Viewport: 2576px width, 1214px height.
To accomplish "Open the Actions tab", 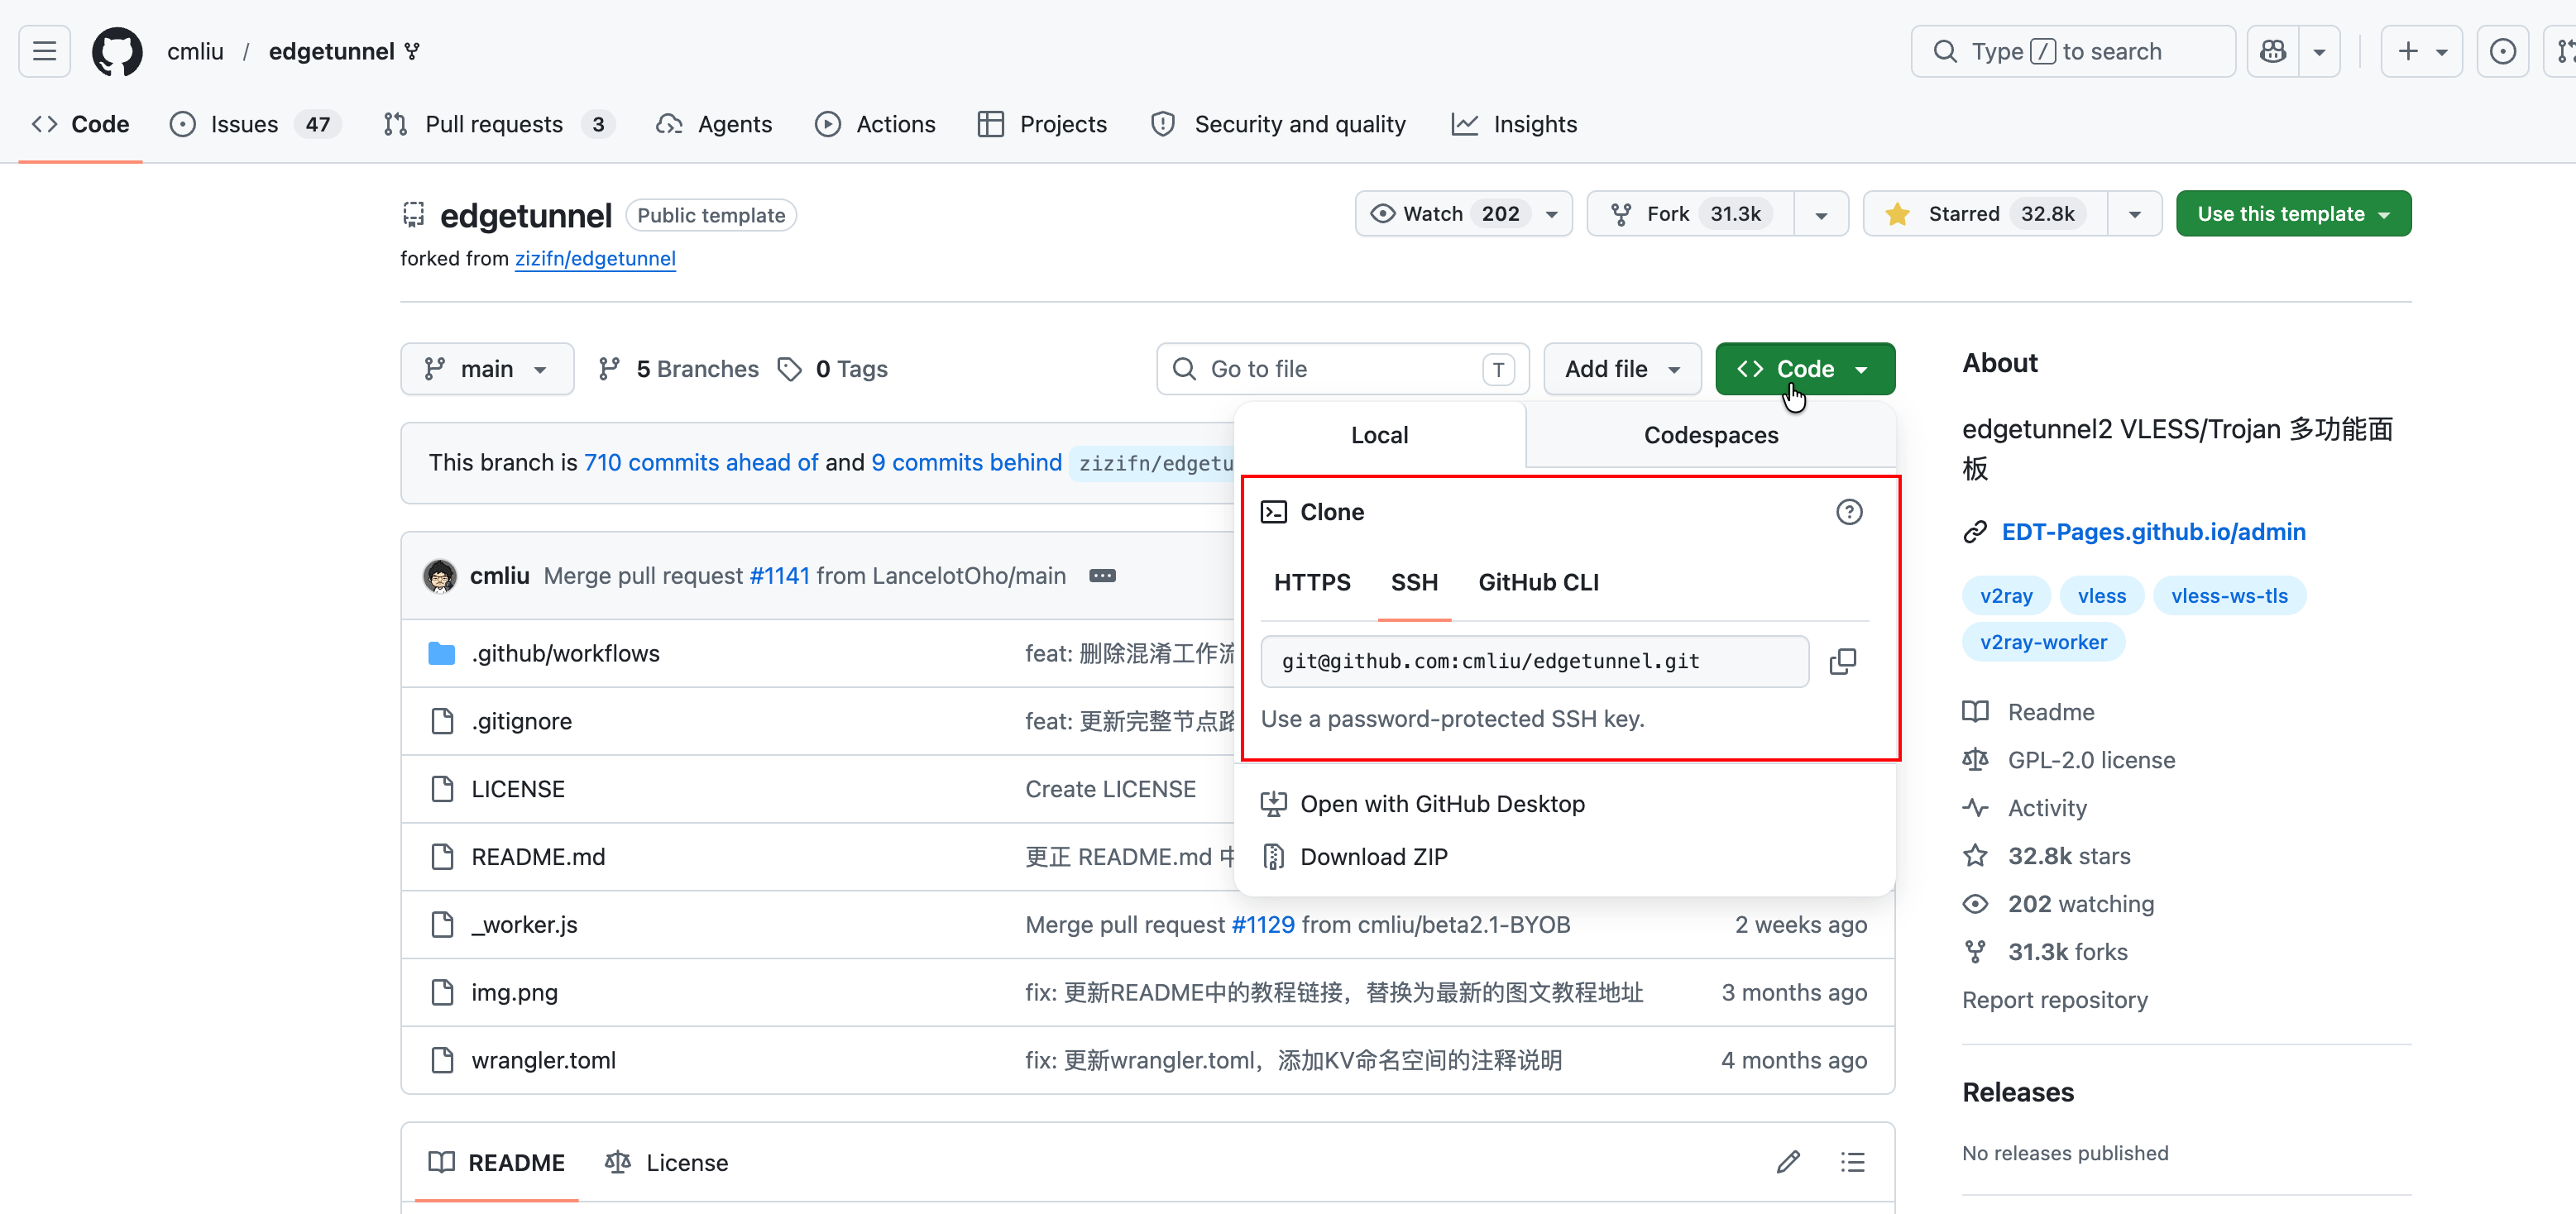I will (875, 124).
